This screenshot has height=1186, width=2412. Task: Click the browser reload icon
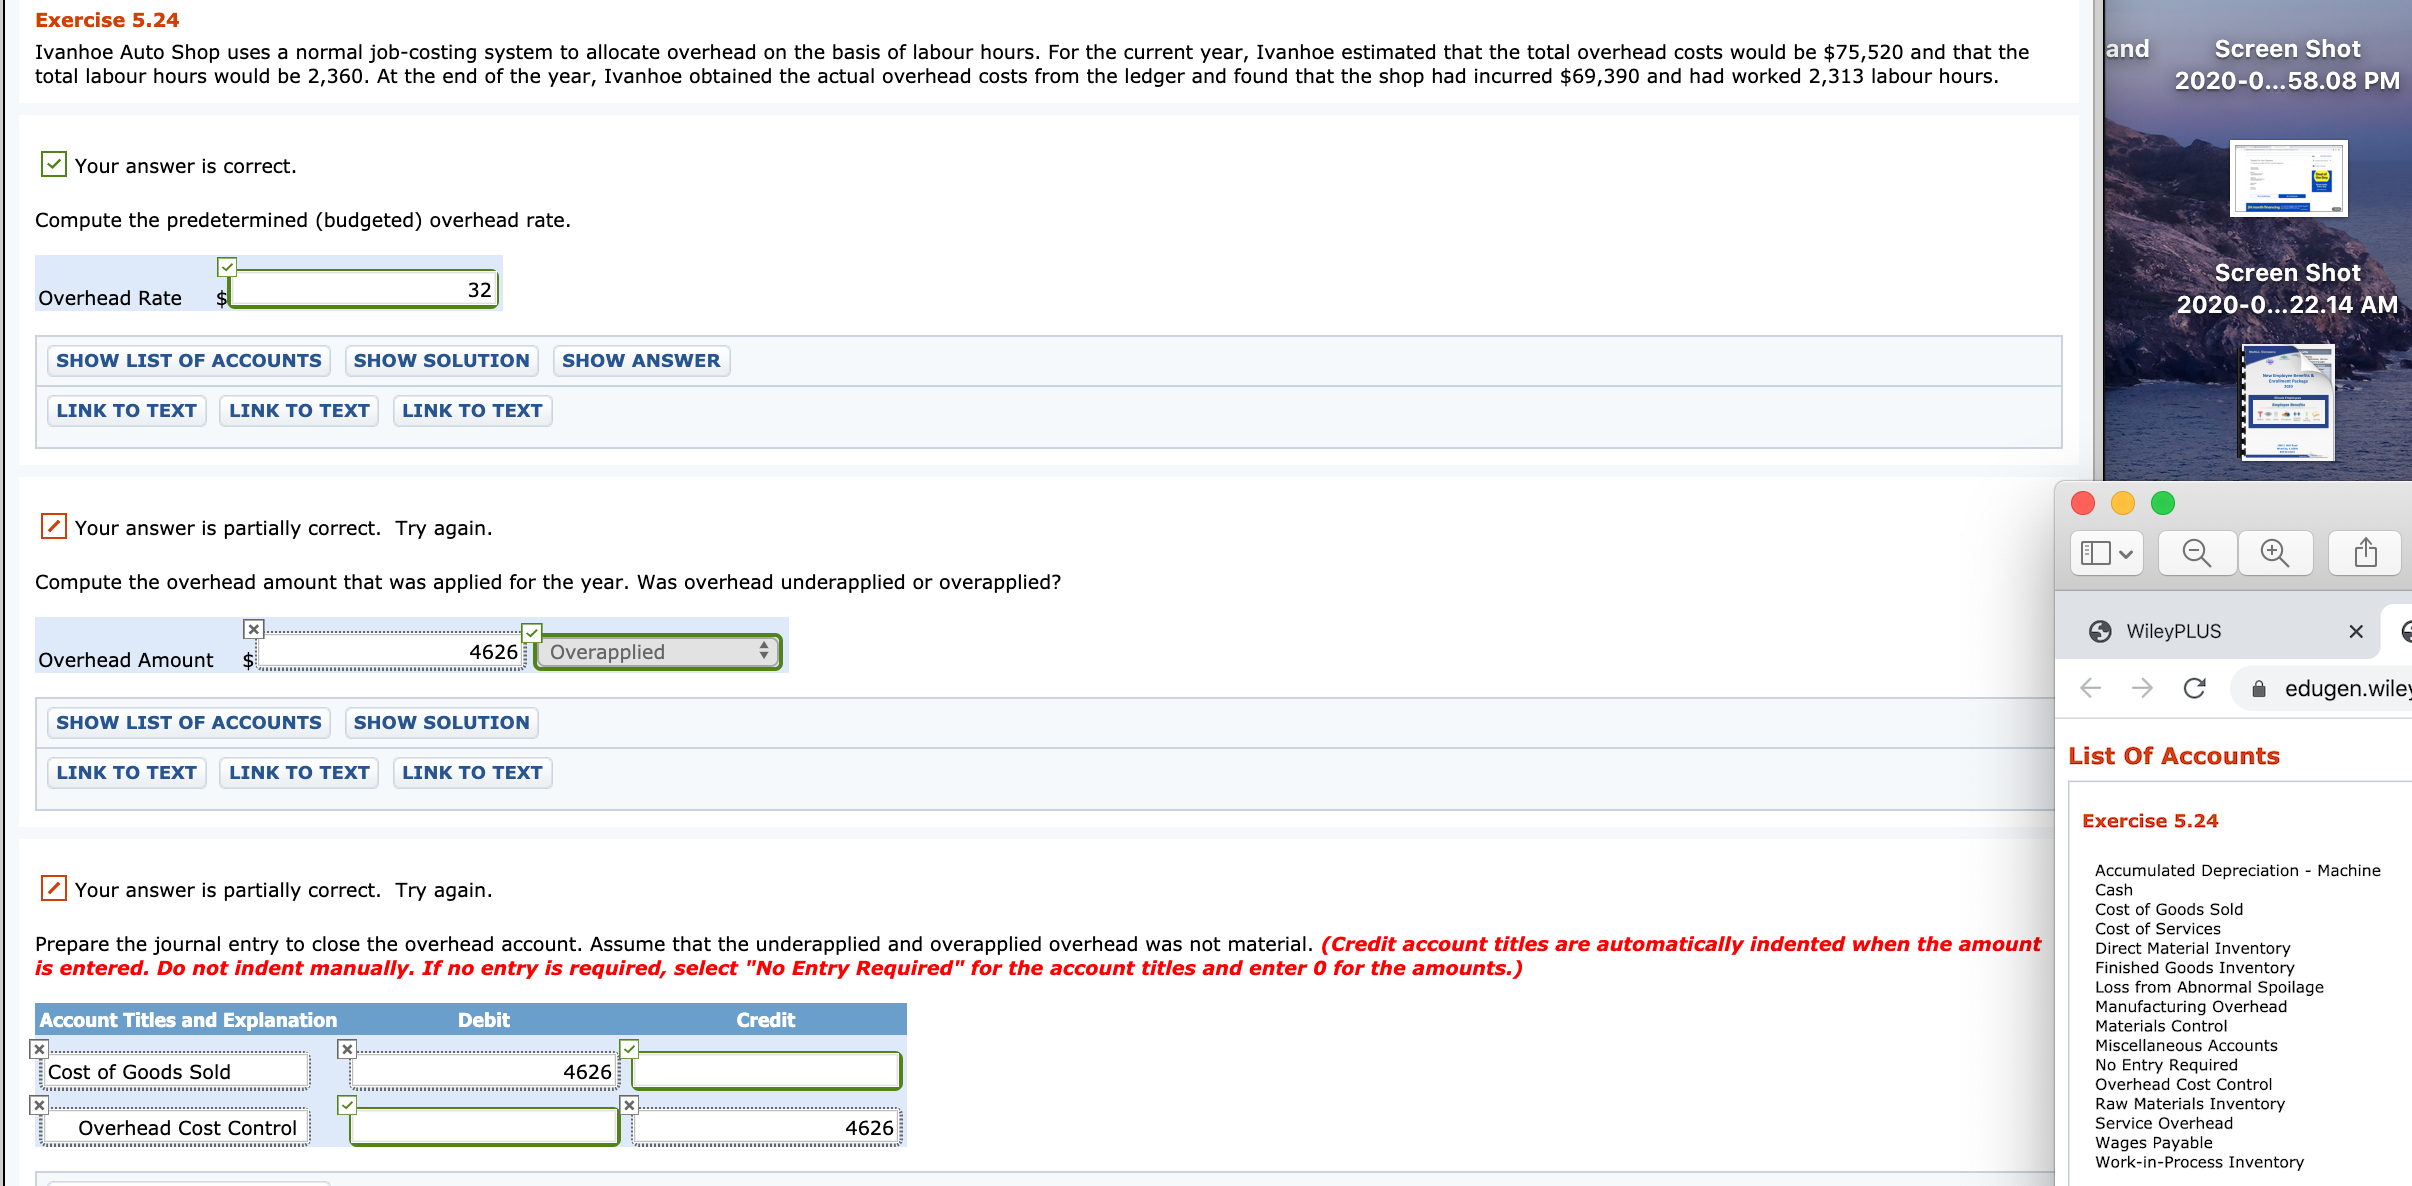pyautogui.click(x=2195, y=688)
